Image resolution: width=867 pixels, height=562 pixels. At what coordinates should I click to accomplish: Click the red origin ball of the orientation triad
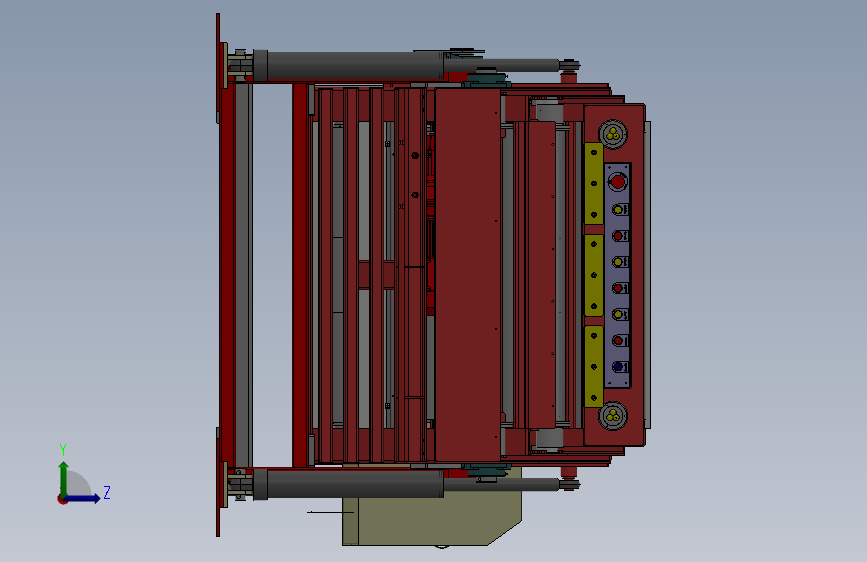[x=62, y=499]
